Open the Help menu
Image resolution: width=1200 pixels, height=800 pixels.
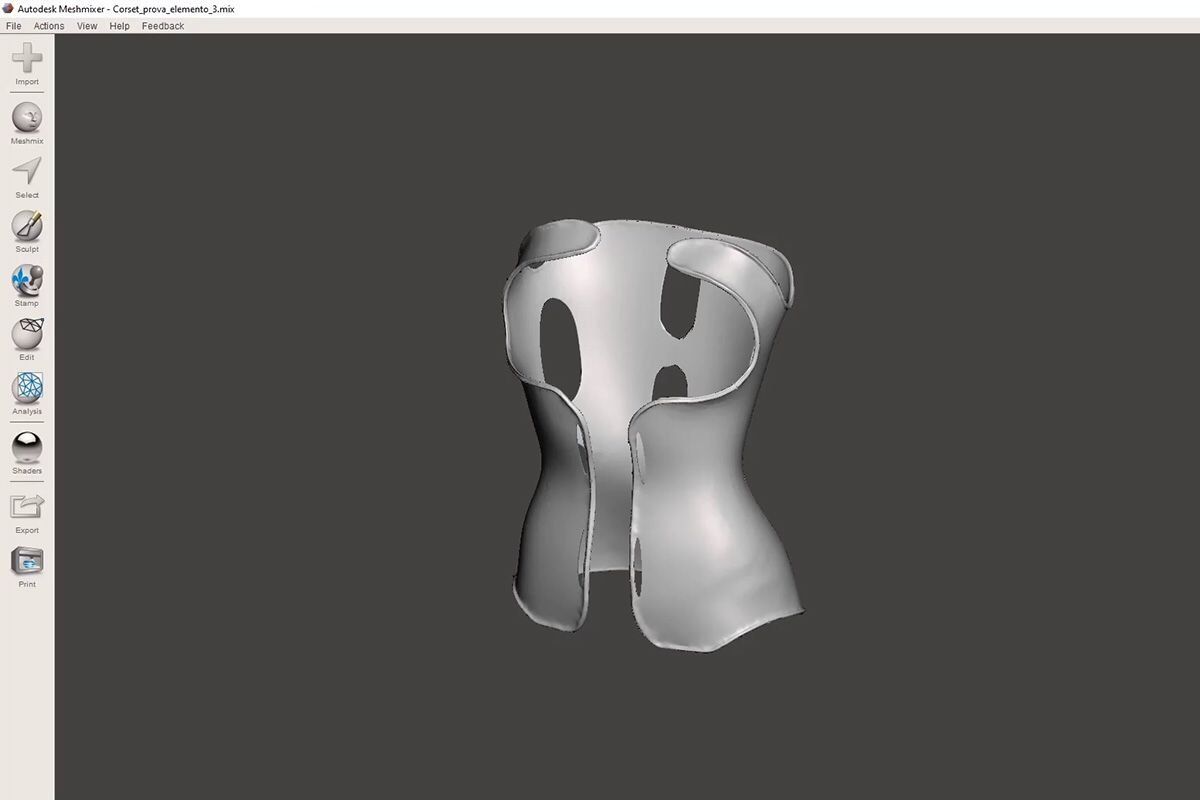pos(118,25)
